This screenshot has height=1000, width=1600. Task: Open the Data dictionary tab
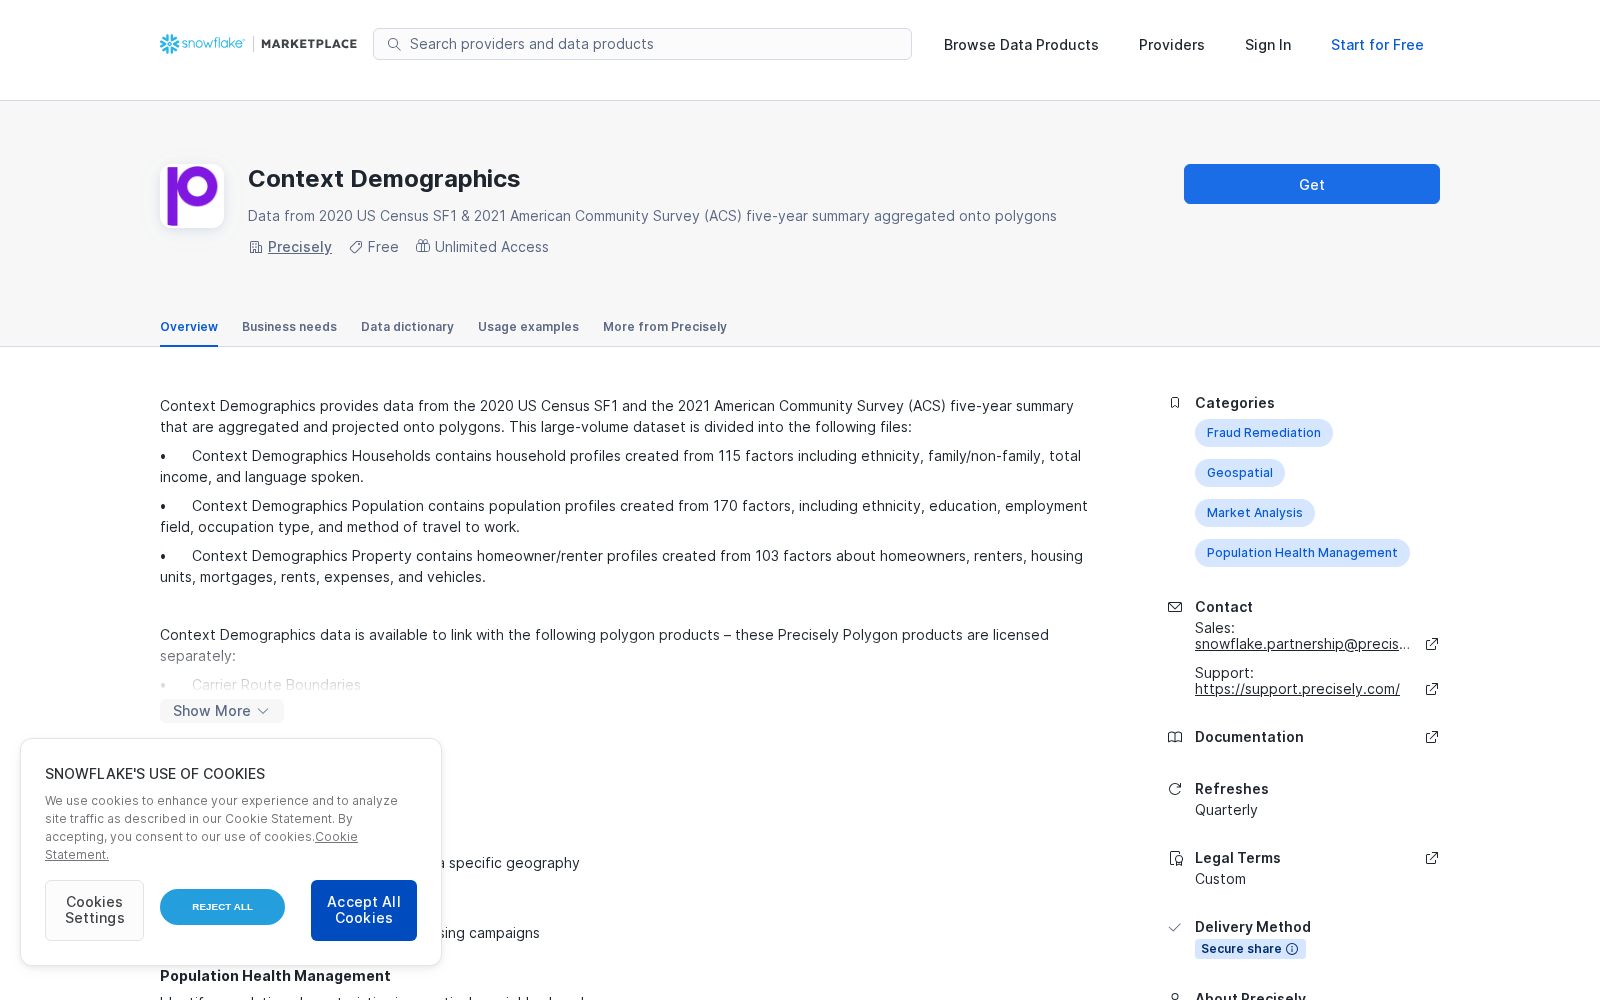[x=407, y=327]
